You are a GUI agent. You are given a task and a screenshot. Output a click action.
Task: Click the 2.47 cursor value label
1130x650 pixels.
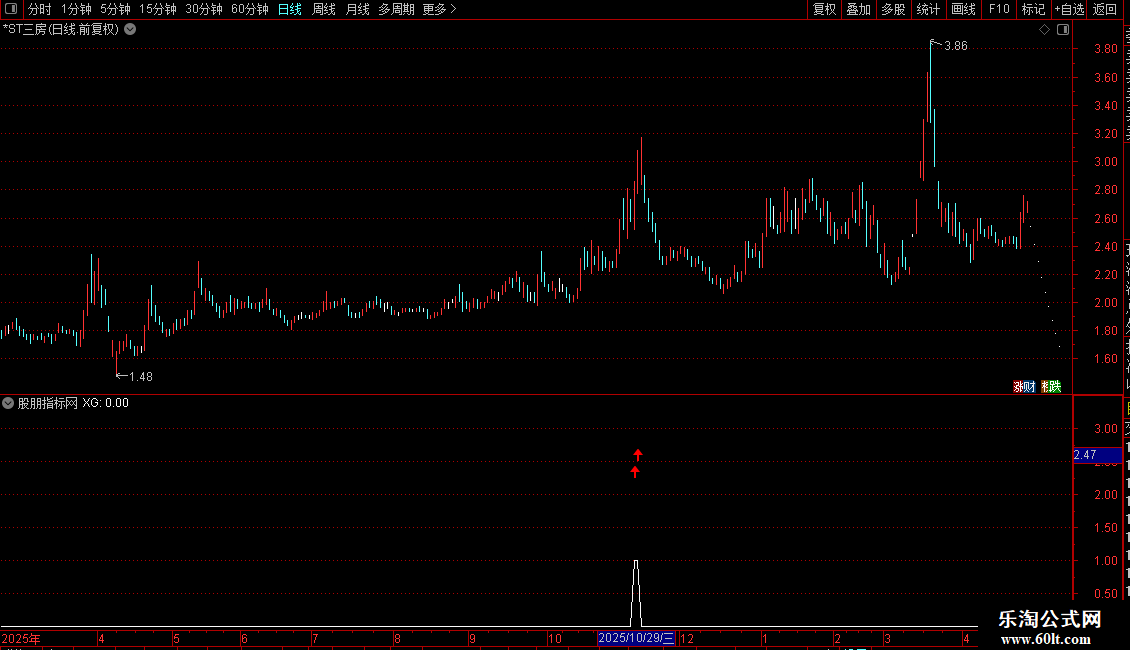[1097, 455]
